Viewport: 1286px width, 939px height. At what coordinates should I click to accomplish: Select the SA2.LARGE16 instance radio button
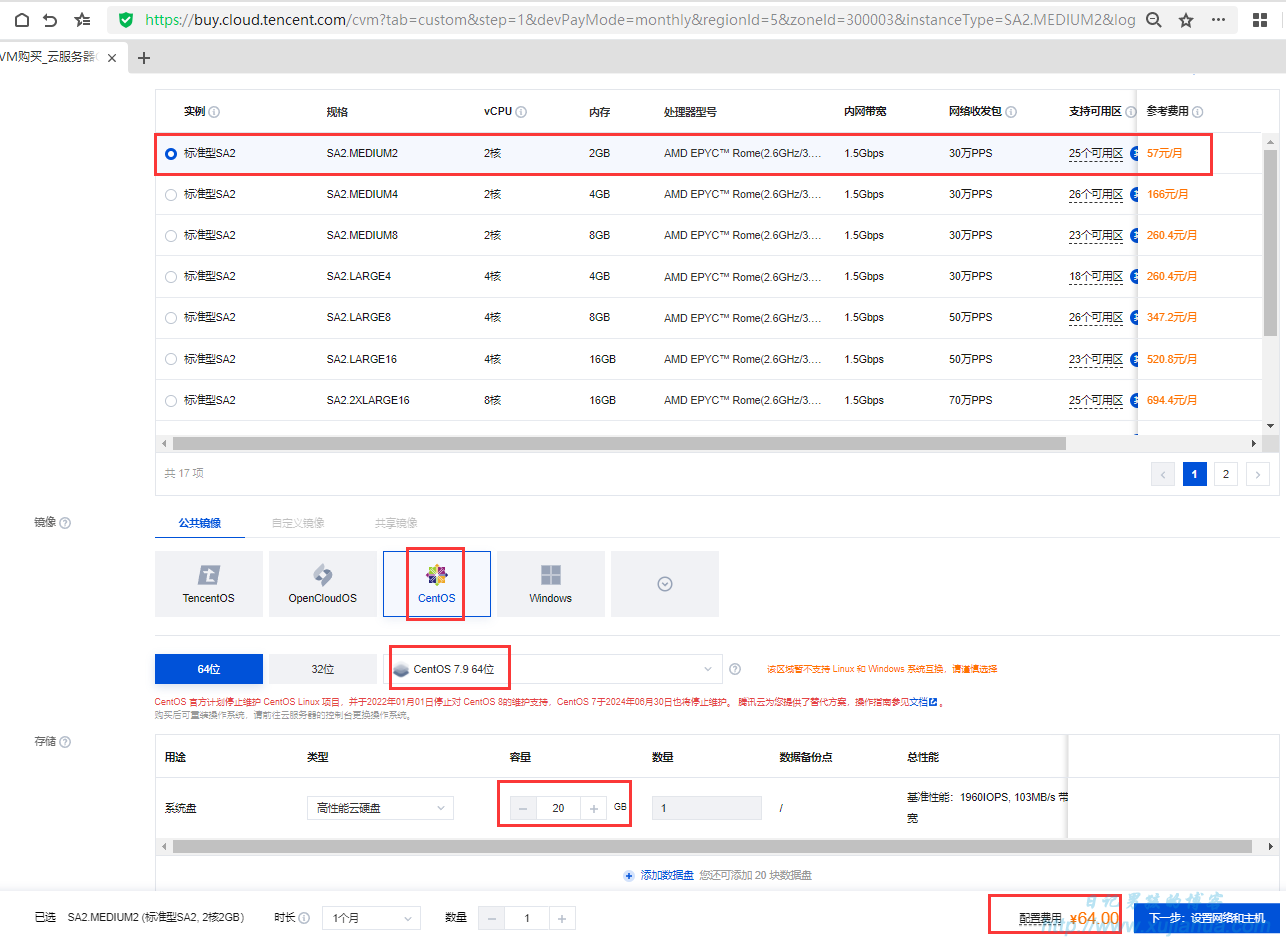click(171, 359)
